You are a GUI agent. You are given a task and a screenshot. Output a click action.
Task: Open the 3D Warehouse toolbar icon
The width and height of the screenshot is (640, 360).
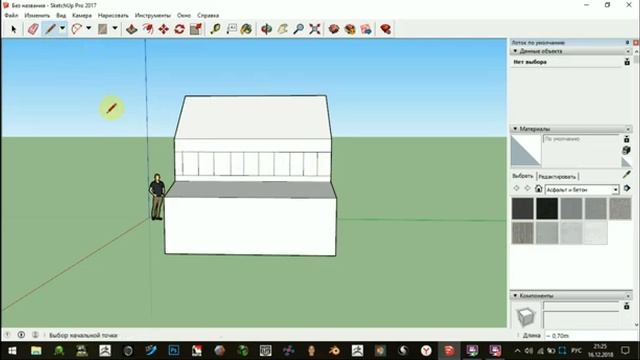coord(334,29)
